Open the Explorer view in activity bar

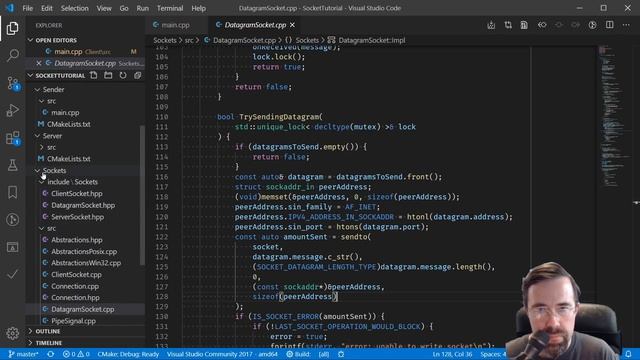pos(12,28)
